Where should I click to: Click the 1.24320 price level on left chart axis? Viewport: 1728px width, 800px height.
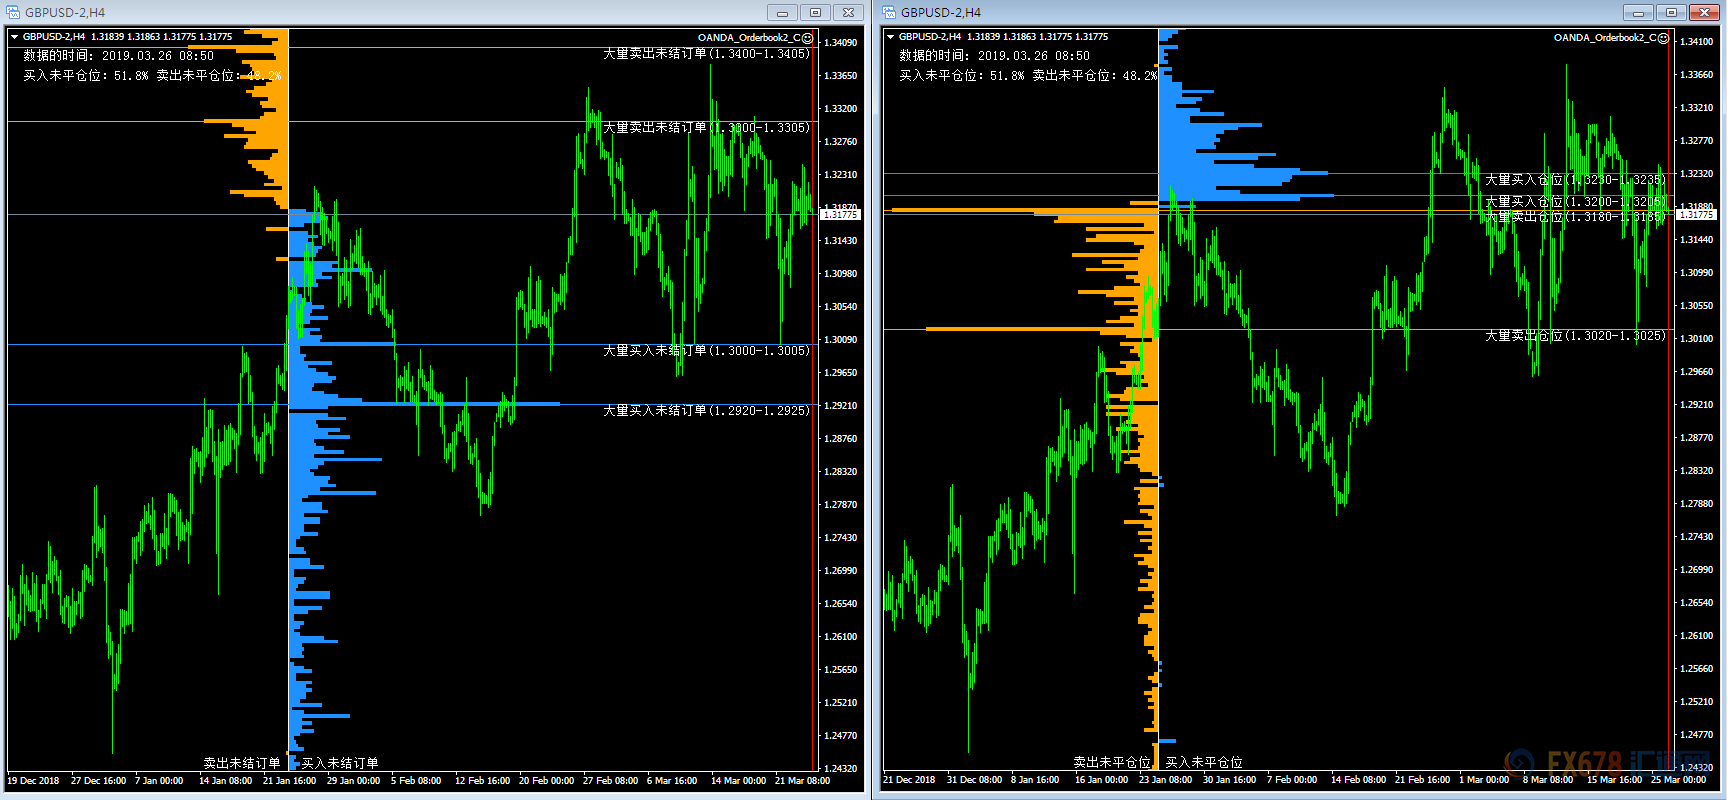pyautogui.click(x=841, y=769)
